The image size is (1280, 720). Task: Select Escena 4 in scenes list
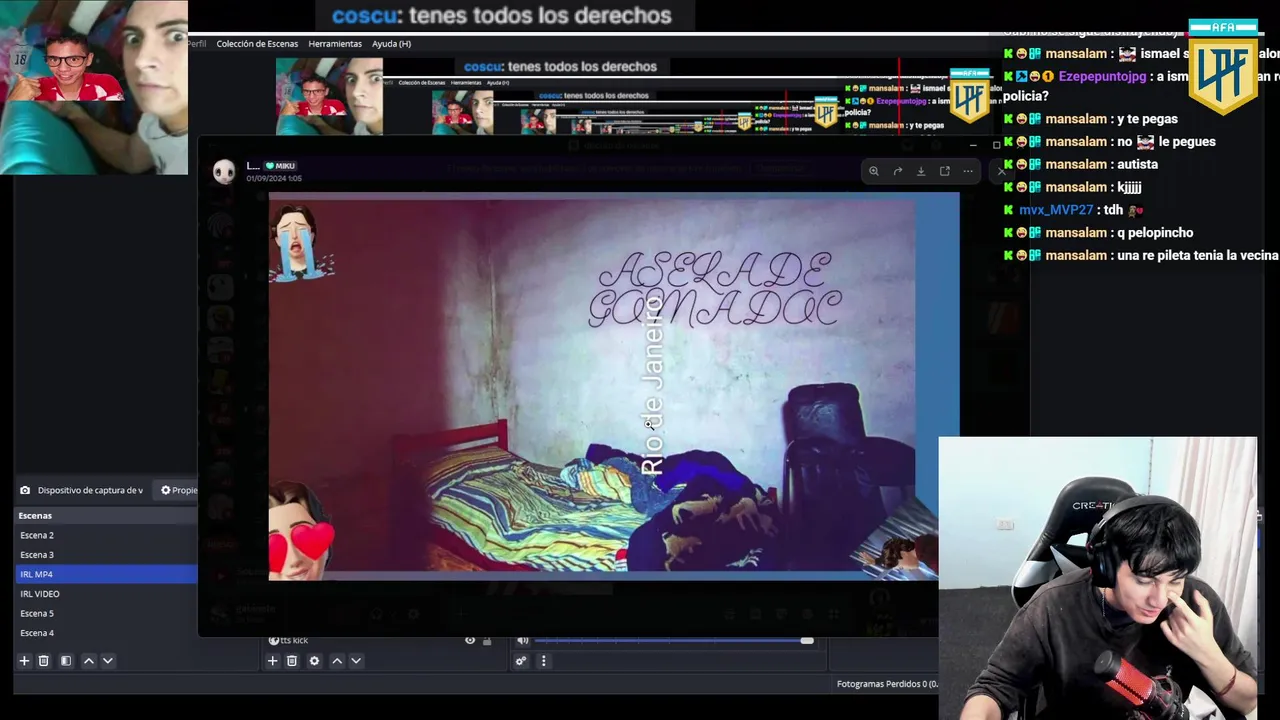[107, 633]
